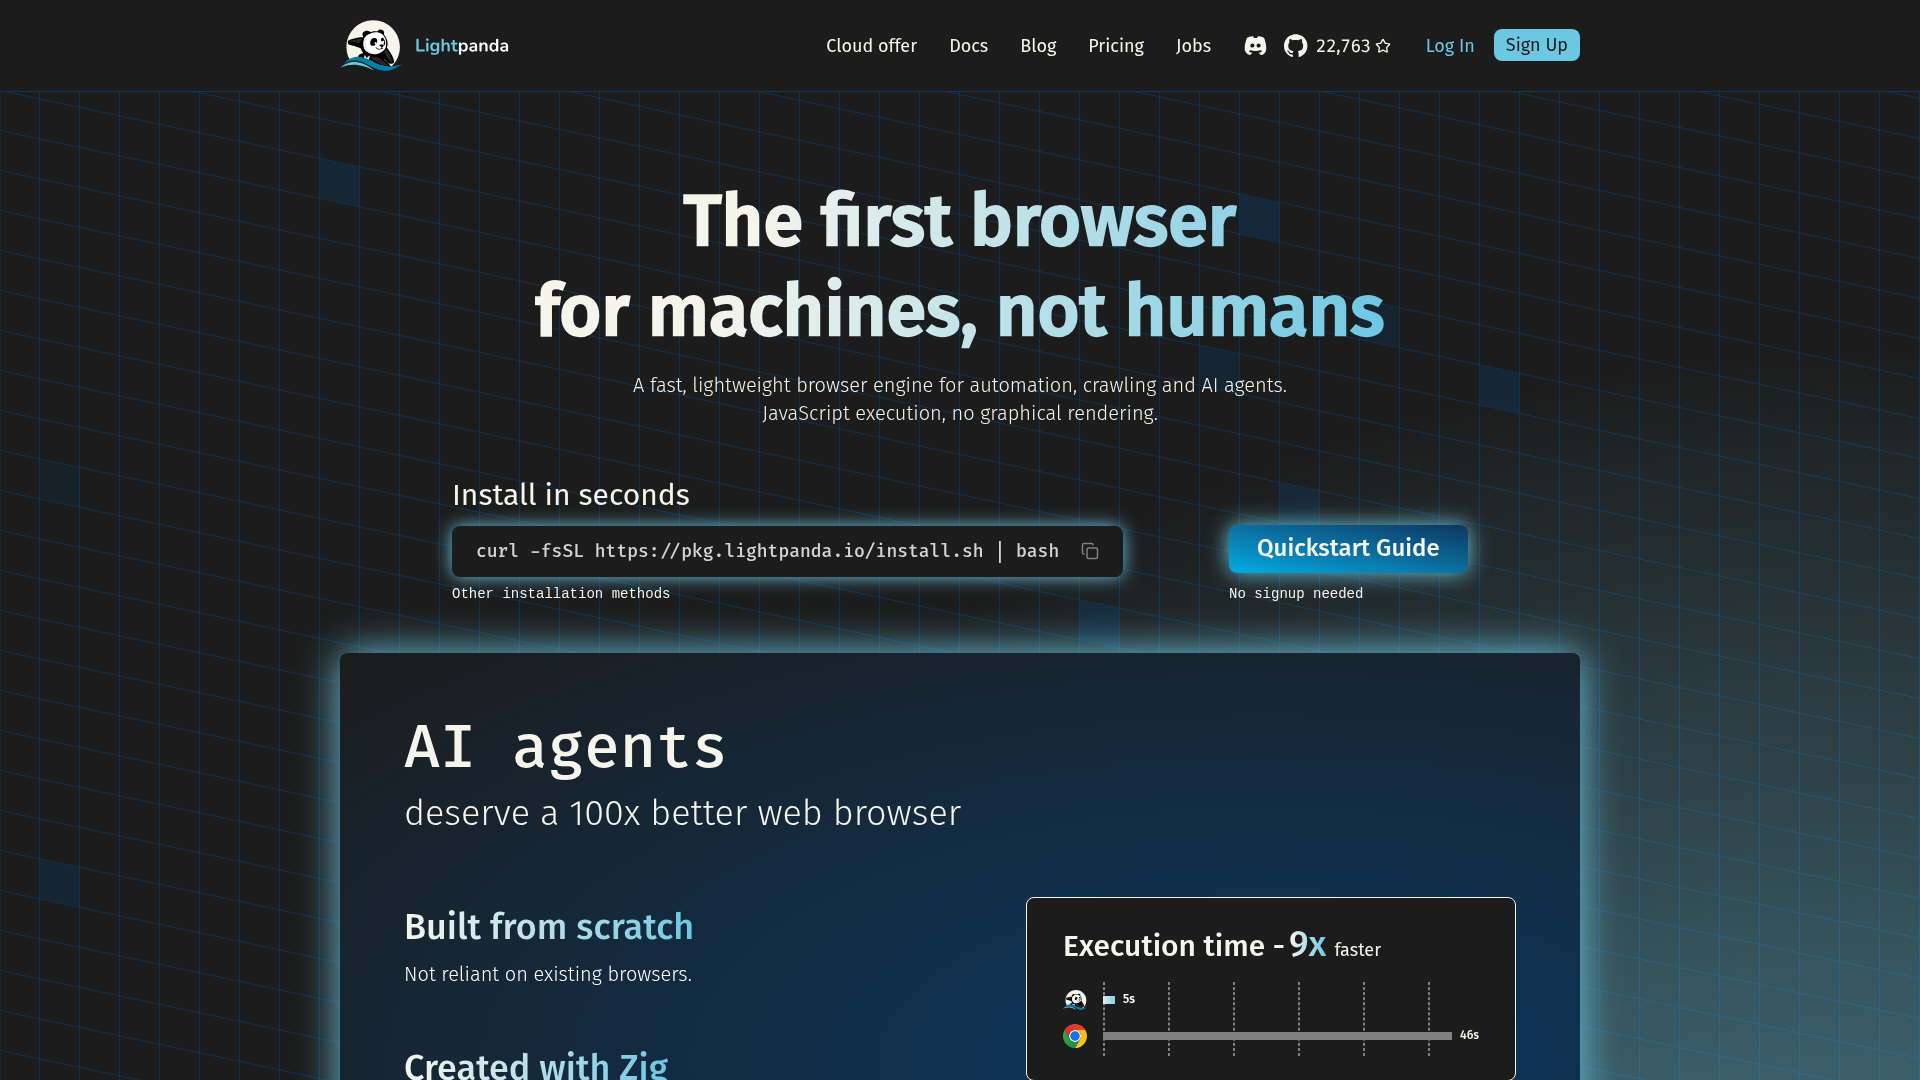The image size is (1920, 1080).
Task: Open the Quickstart Guide
Action: point(1348,548)
